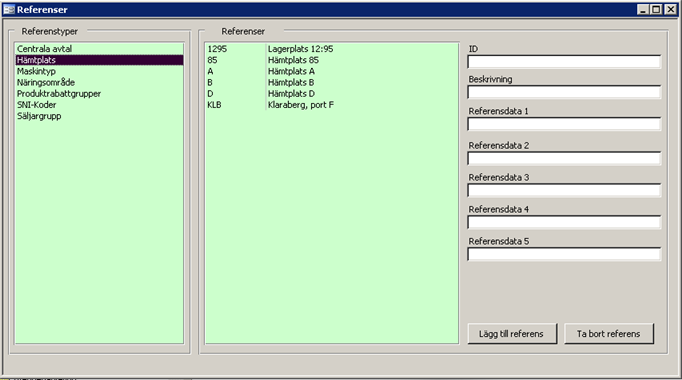
Task: Close the Referenser window
Action: tap(671, 10)
